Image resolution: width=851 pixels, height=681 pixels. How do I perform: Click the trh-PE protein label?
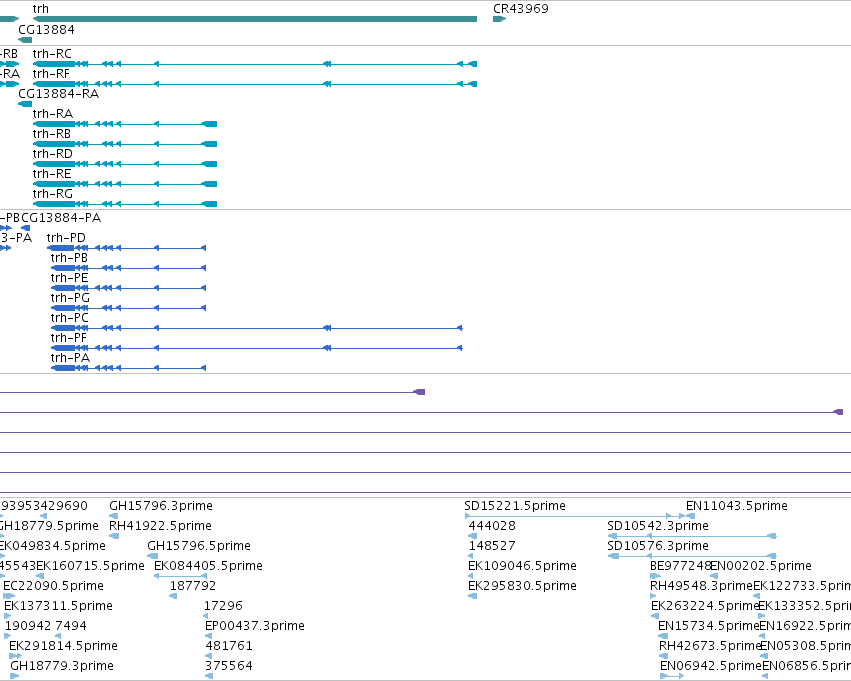pos(69,278)
